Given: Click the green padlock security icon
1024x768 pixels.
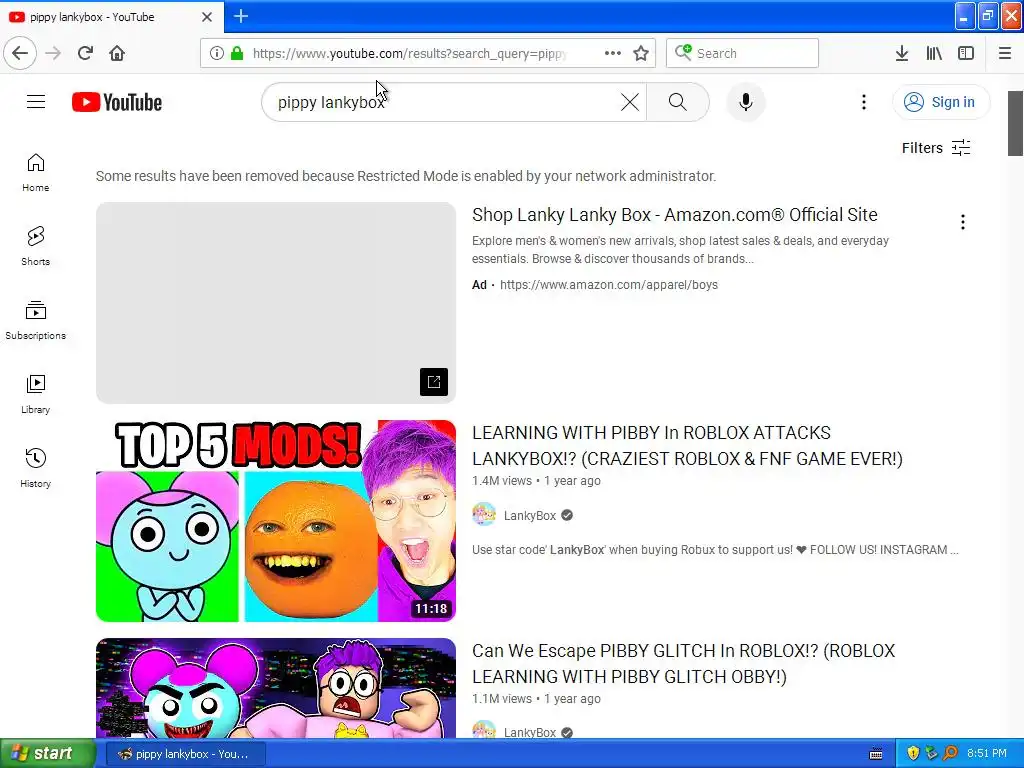Looking at the screenshot, I should click(237, 53).
